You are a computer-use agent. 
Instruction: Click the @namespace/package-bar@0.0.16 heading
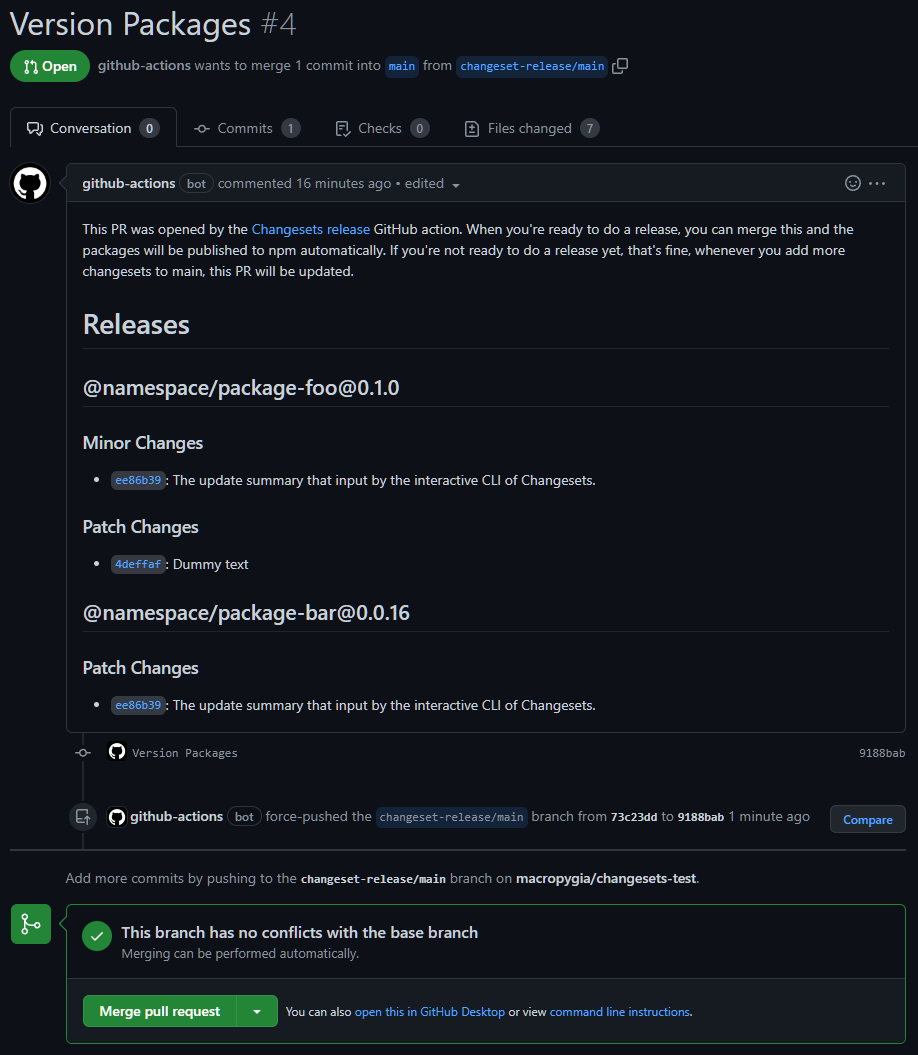[x=246, y=613]
